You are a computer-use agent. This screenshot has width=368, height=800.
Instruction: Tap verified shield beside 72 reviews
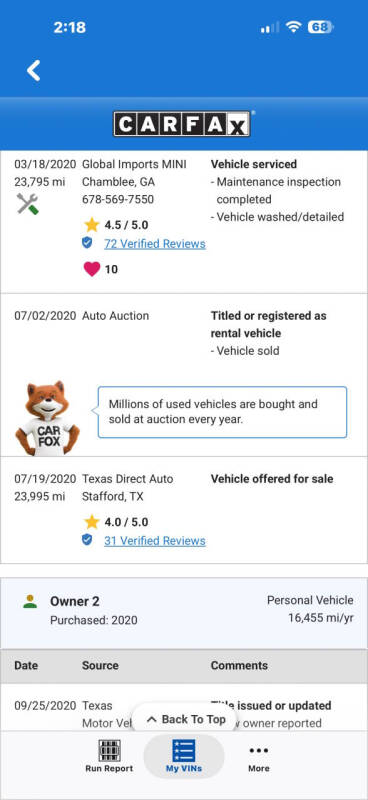coord(87,243)
